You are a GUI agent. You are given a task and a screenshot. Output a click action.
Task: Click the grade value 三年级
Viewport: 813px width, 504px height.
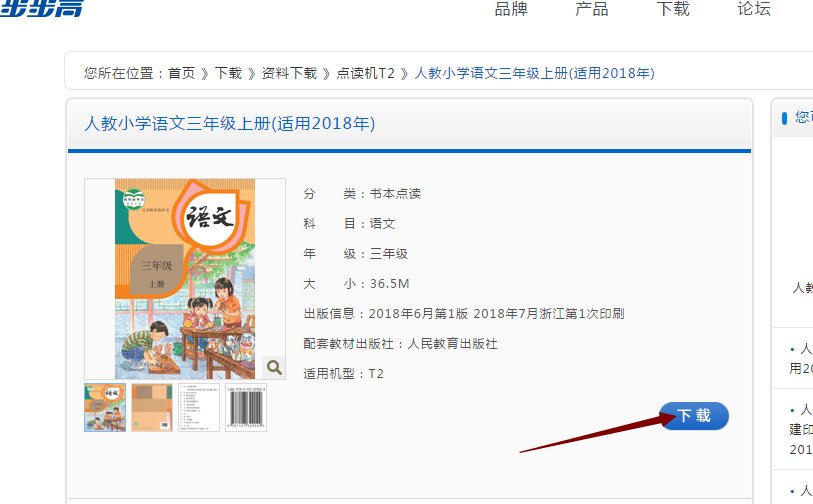pyautogui.click(x=389, y=254)
